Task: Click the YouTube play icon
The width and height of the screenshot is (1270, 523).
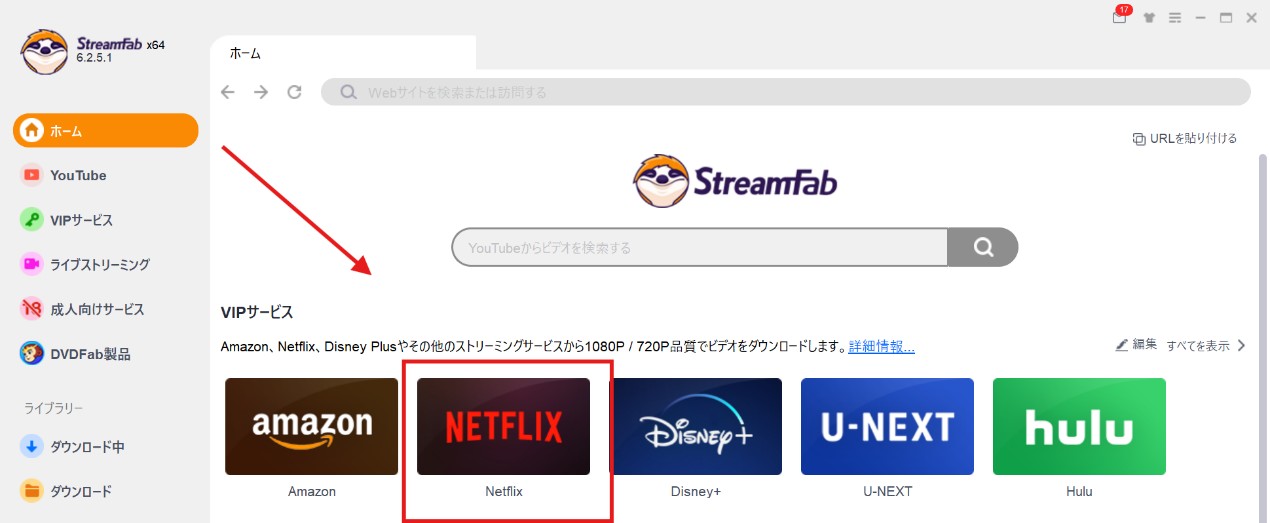Action: 32,175
